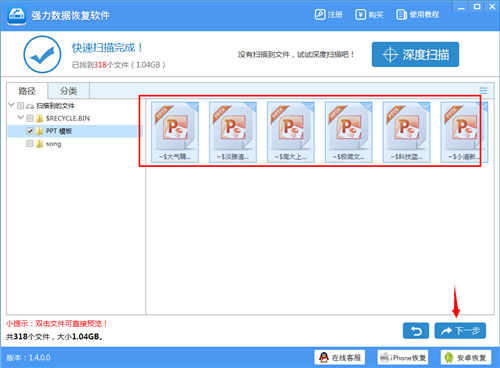Select the first PPTX file thumbnail
The image size is (500, 368).
point(175,132)
